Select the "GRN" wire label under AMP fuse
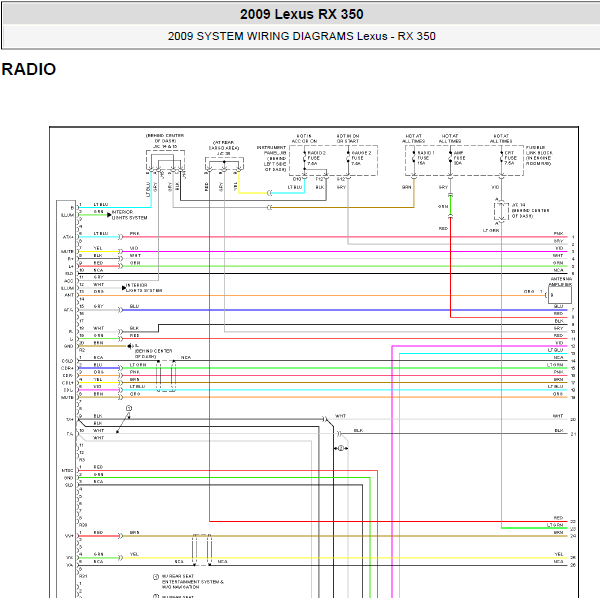Screen dimensions: 600x598 (x=443, y=206)
